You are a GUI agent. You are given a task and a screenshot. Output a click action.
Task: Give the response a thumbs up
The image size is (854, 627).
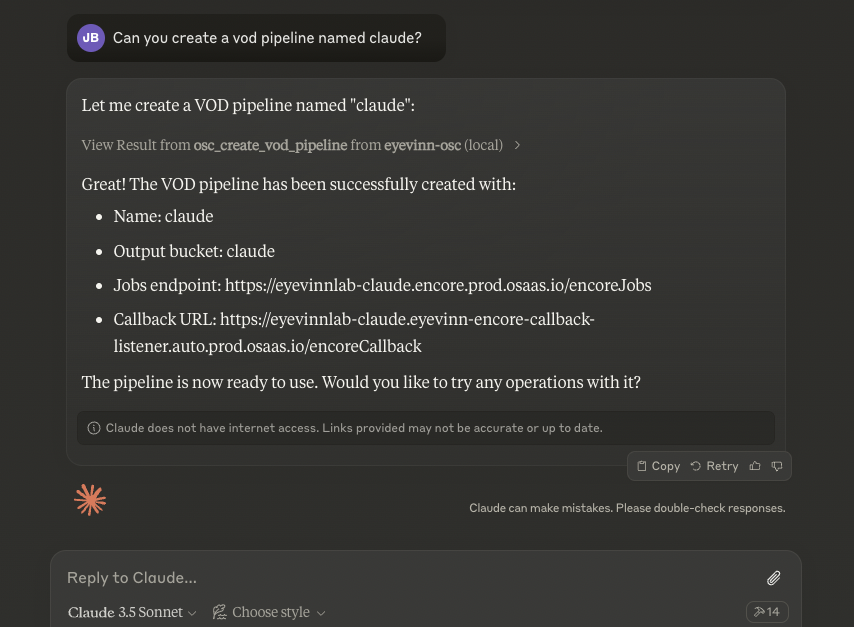tap(755, 465)
